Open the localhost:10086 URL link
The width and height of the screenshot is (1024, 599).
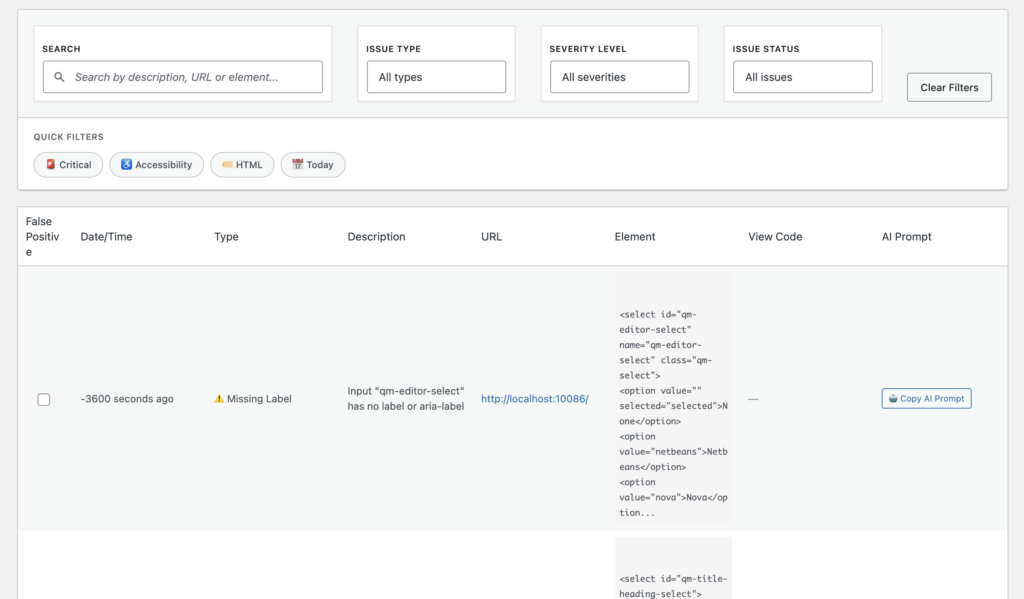tap(534, 399)
